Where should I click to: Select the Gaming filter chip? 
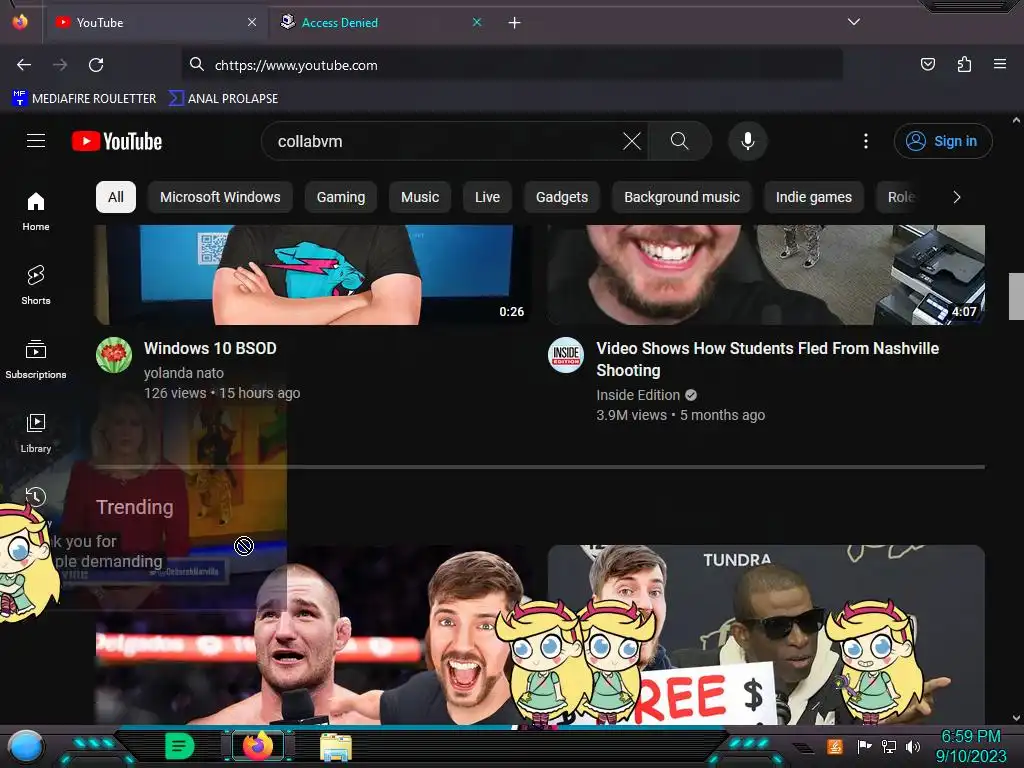[x=341, y=197]
